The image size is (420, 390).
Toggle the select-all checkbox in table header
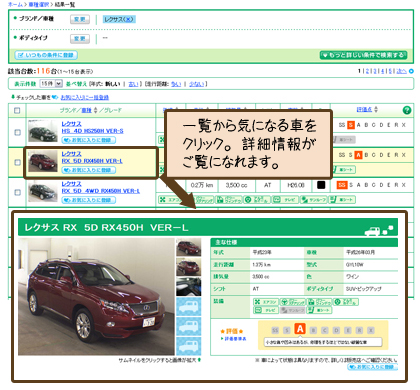[17, 110]
